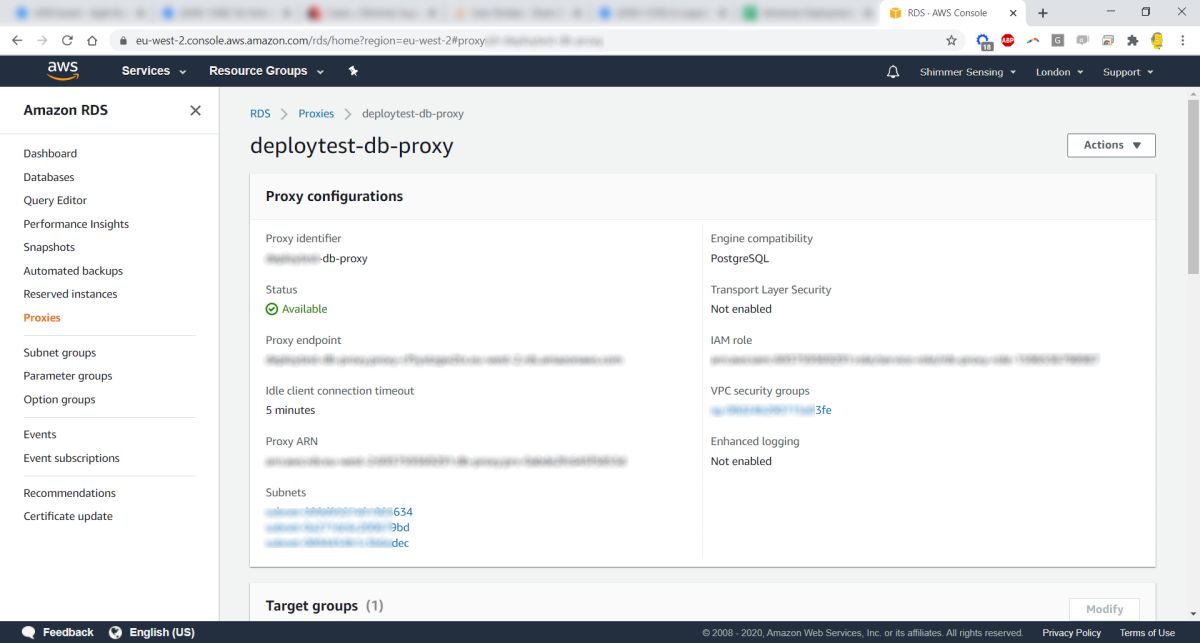Viewport: 1200px width, 643px height.
Task: Click Proxies breadcrumb link
Action: pyautogui.click(x=316, y=114)
